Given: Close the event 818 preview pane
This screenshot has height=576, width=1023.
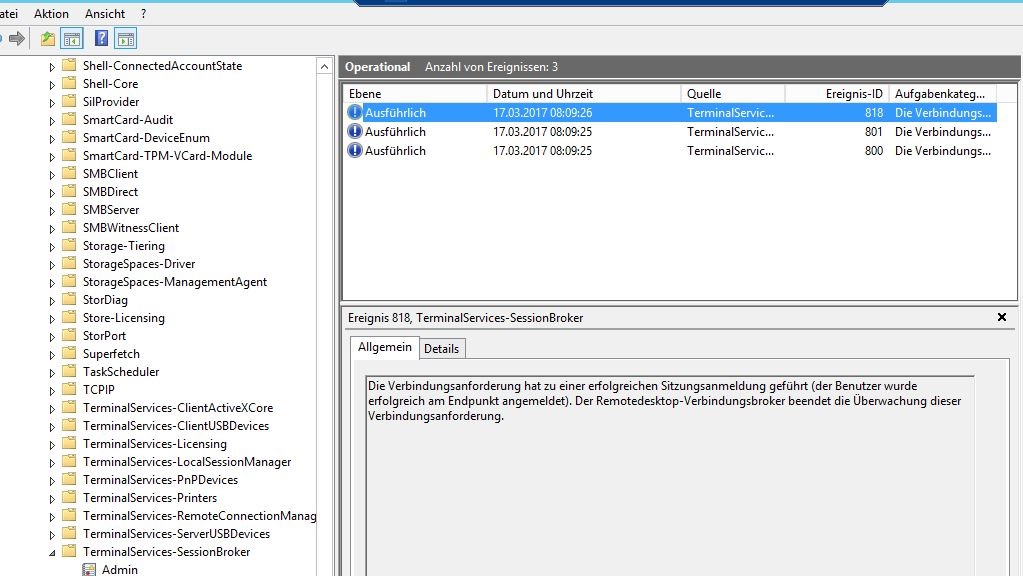Looking at the screenshot, I should pos(1002,317).
